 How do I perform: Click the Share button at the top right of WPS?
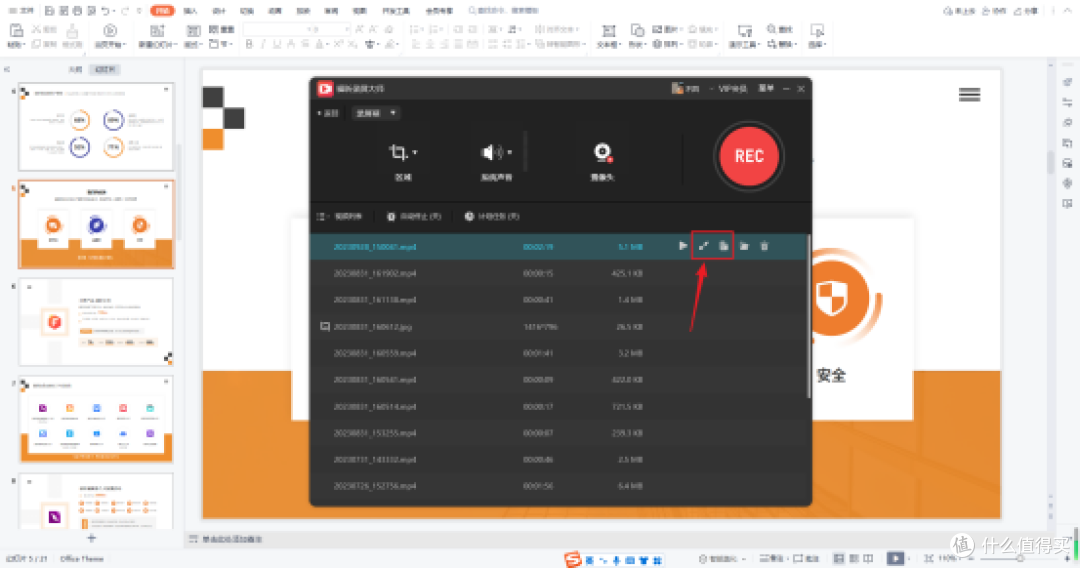1027,11
